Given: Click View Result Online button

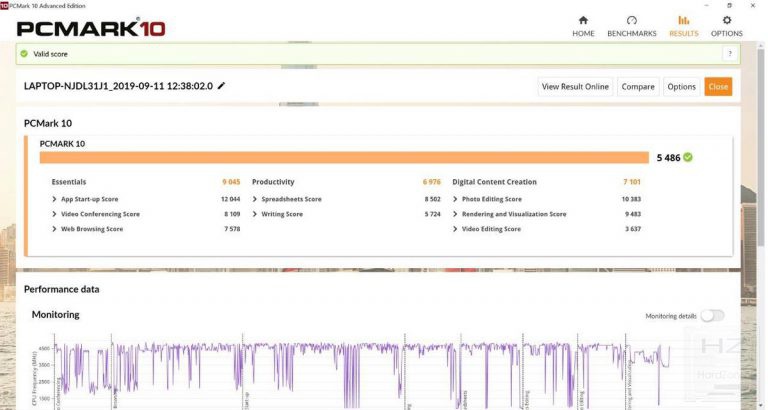Looking at the screenshot, I should (x=575, y=87).
